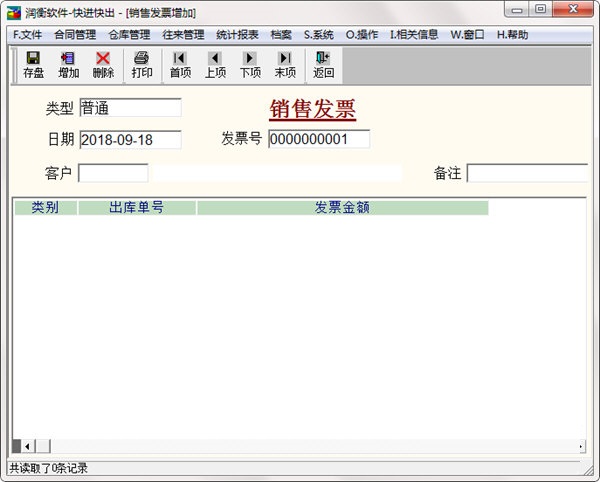The image size is (600, 482).
Task: Click the app icon in title bar
Action: click(x=14, y=13)
